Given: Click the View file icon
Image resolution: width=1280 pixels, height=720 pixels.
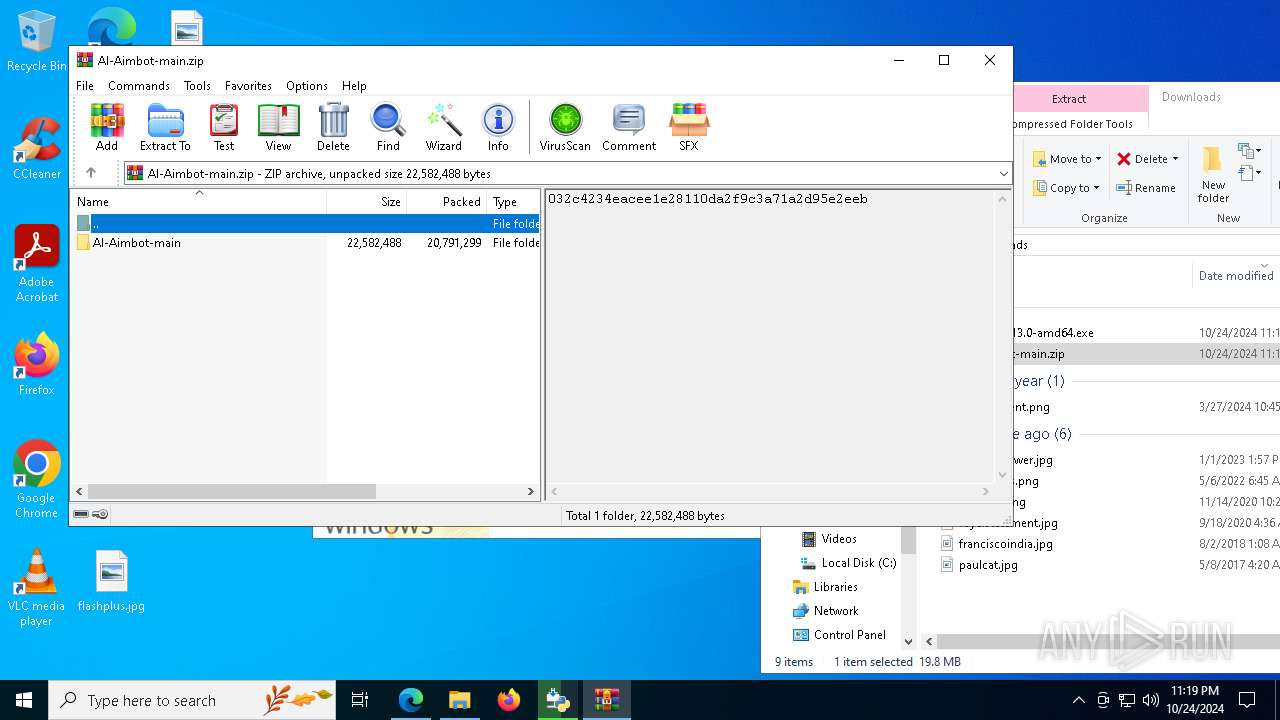Looking at the screenshot, I should point(278,127).
